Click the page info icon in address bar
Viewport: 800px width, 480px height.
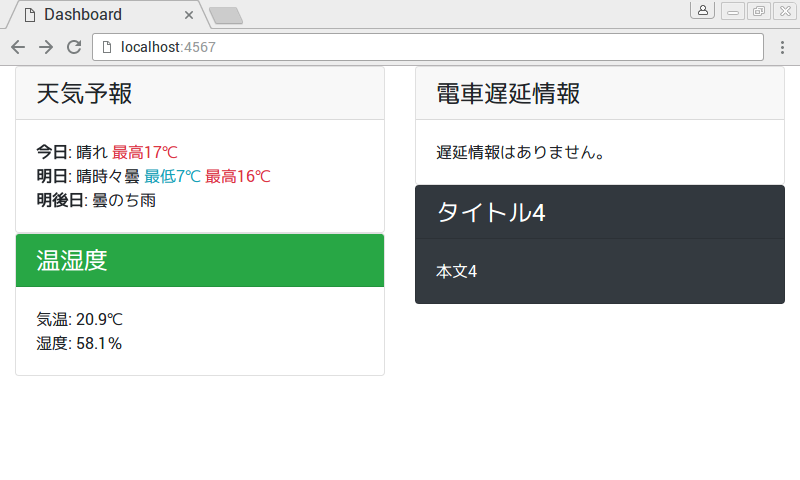(x=107, y=47)
